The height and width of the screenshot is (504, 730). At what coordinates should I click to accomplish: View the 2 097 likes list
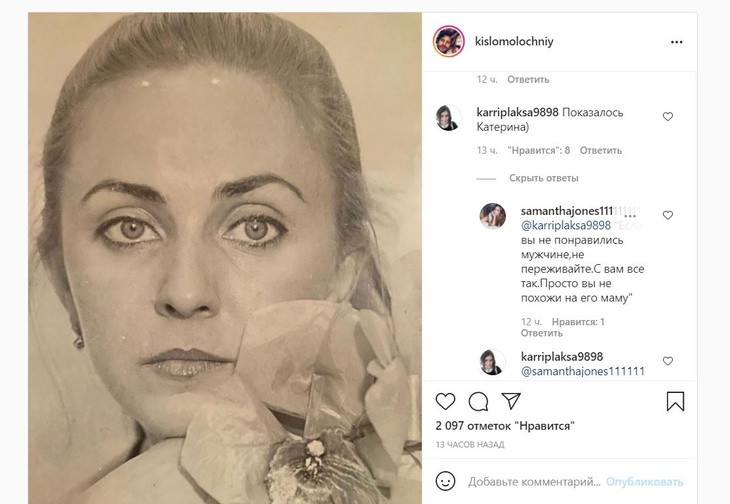504,426
